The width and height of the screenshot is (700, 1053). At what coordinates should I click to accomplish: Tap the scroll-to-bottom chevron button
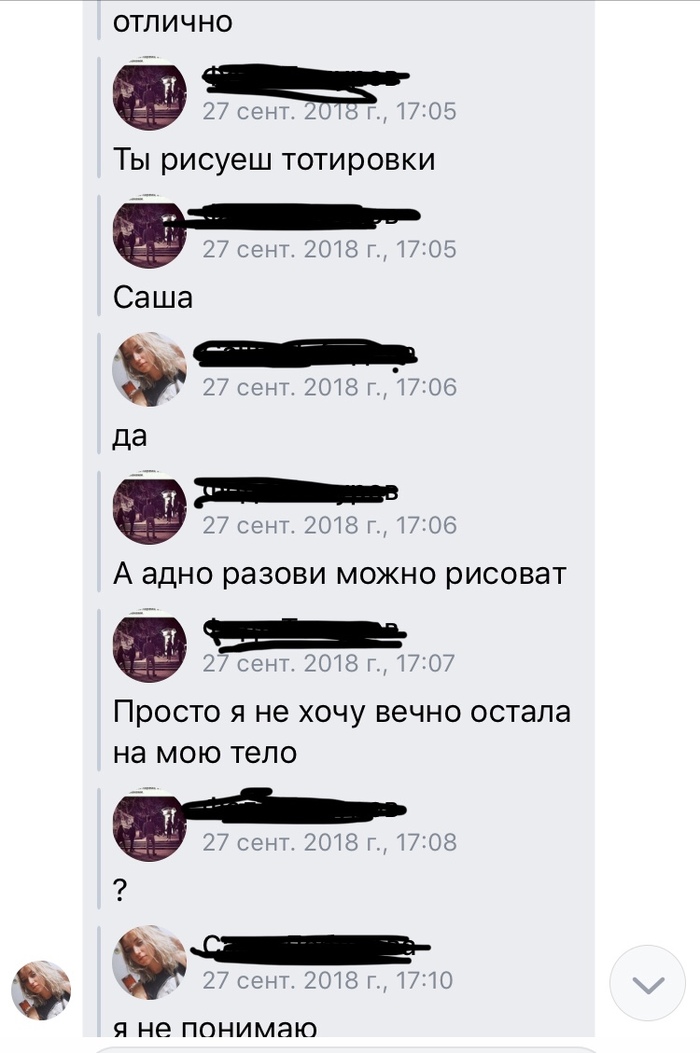pos(647,982)
